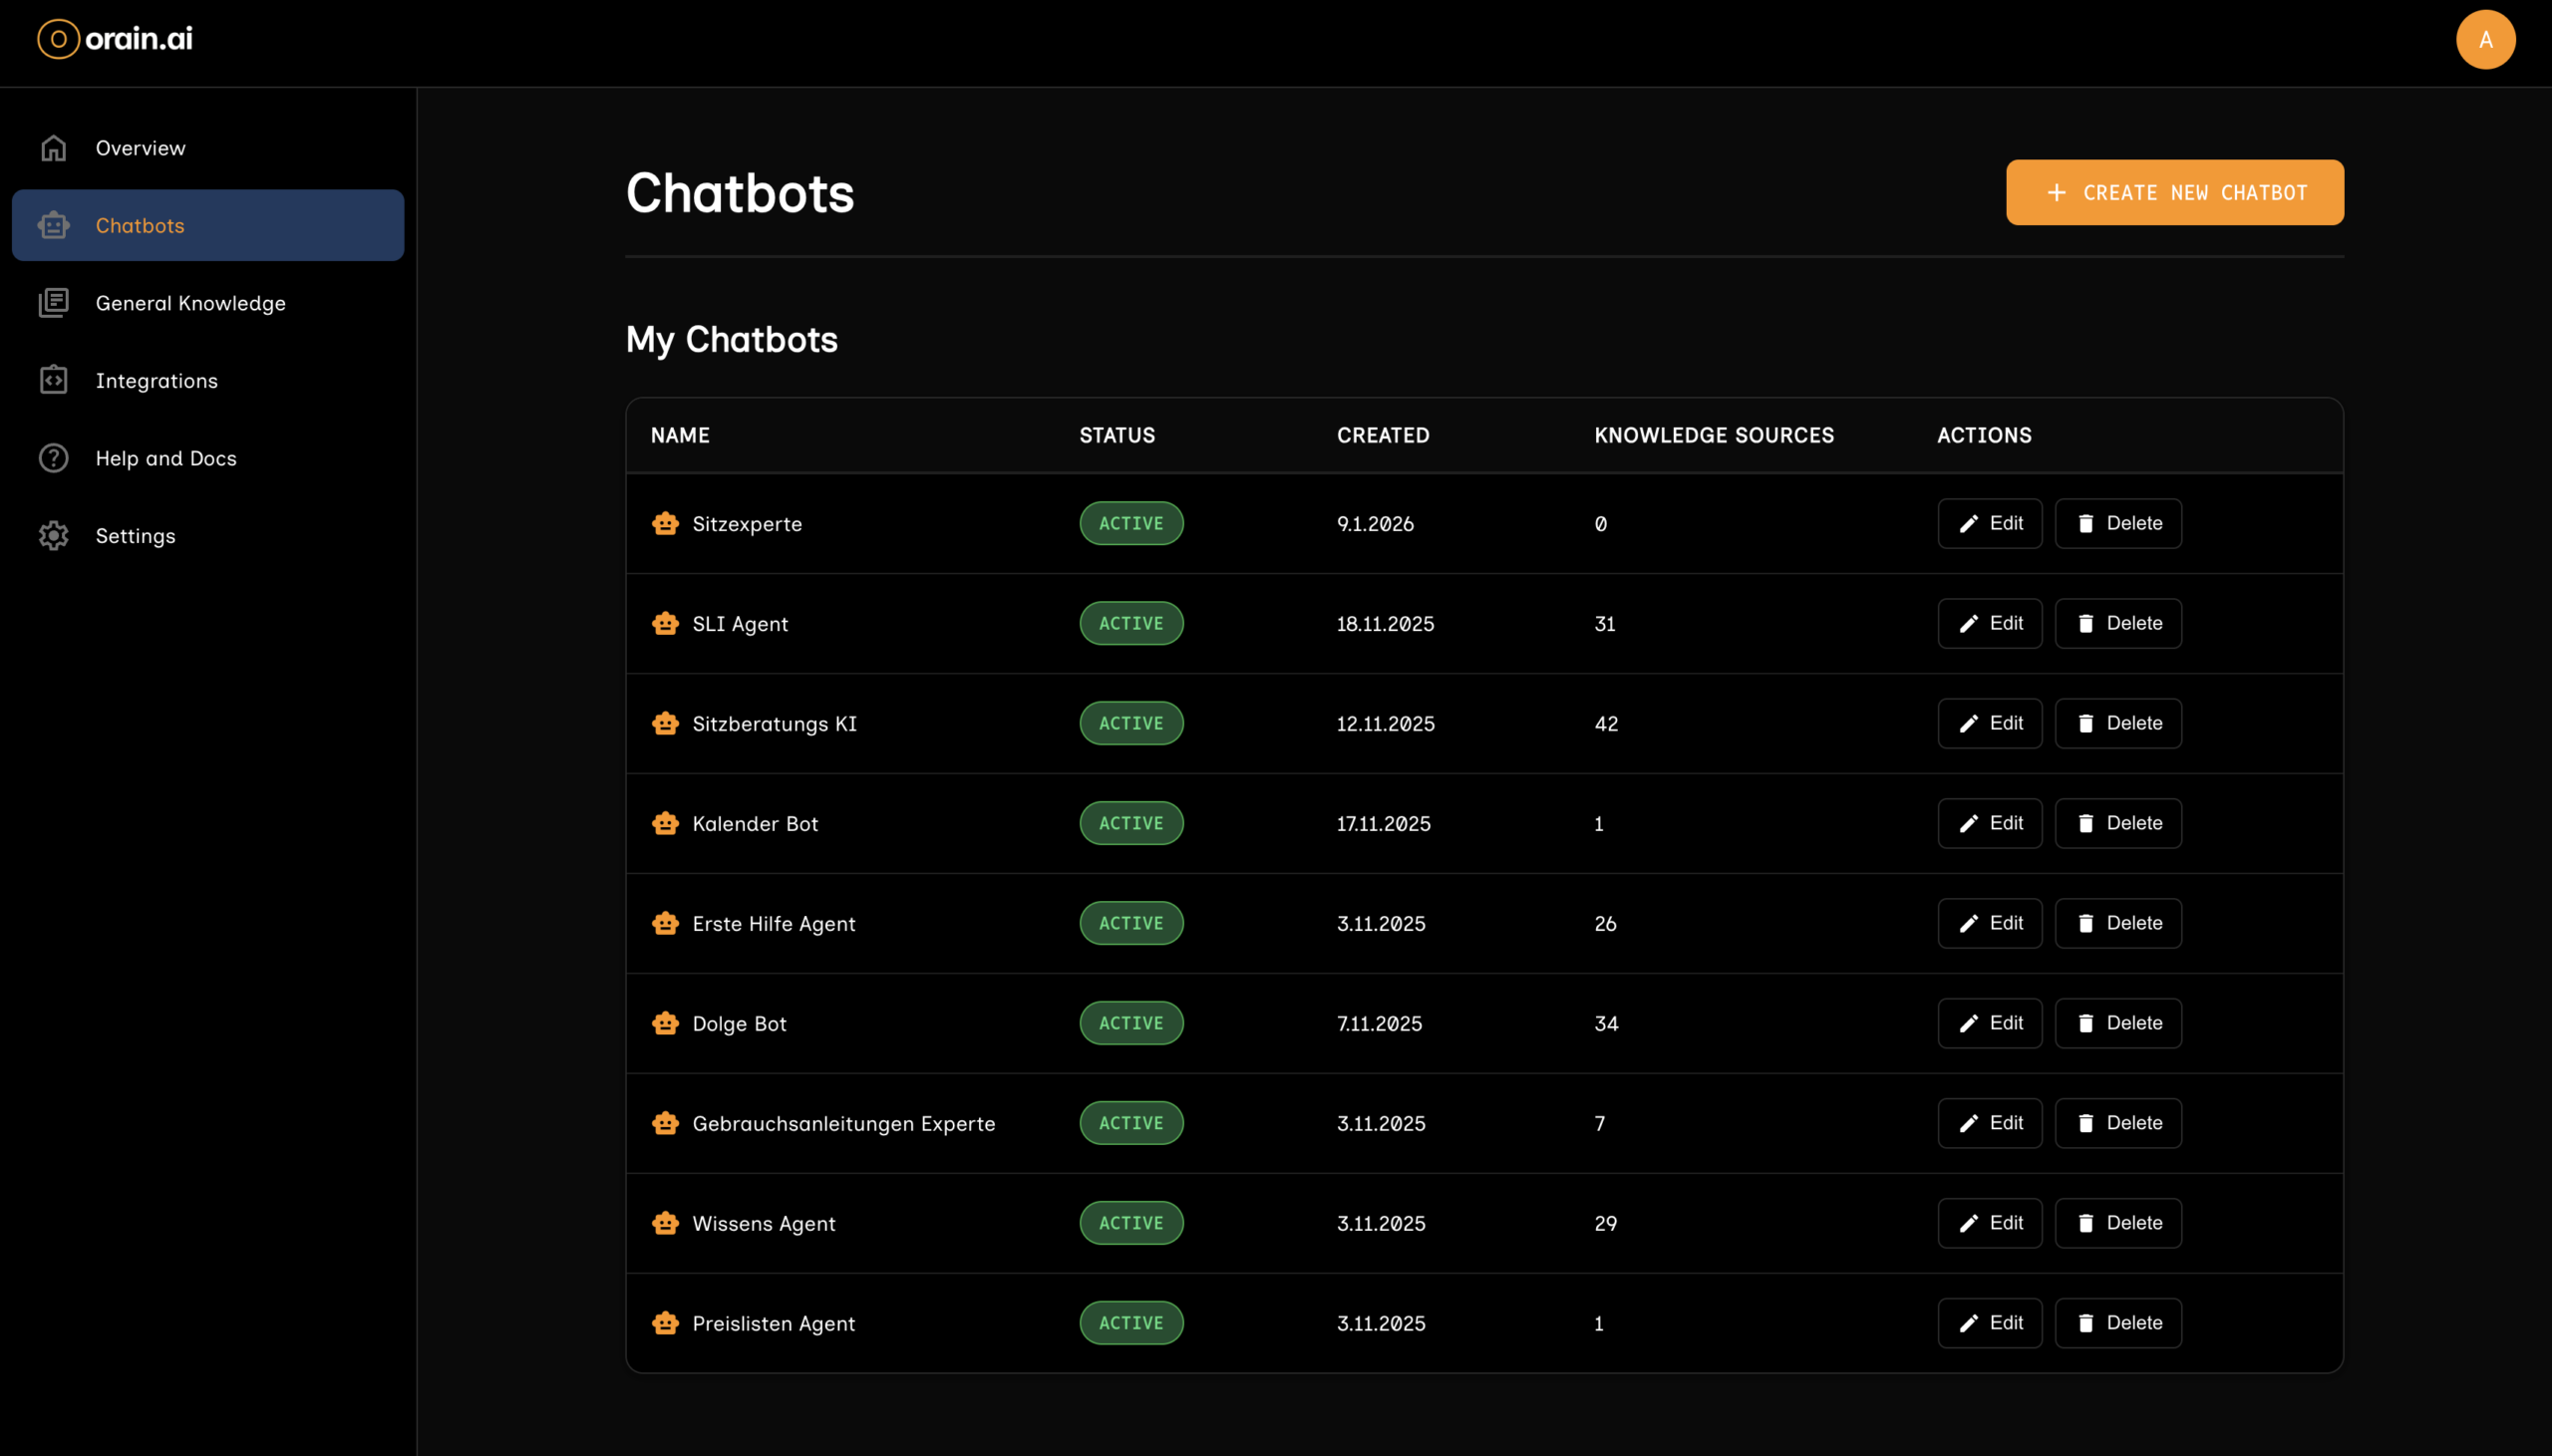This screenshot has height=1456, width=2552.
Task: Click the Settings gear icon
Action: click(x=54, y=536)
